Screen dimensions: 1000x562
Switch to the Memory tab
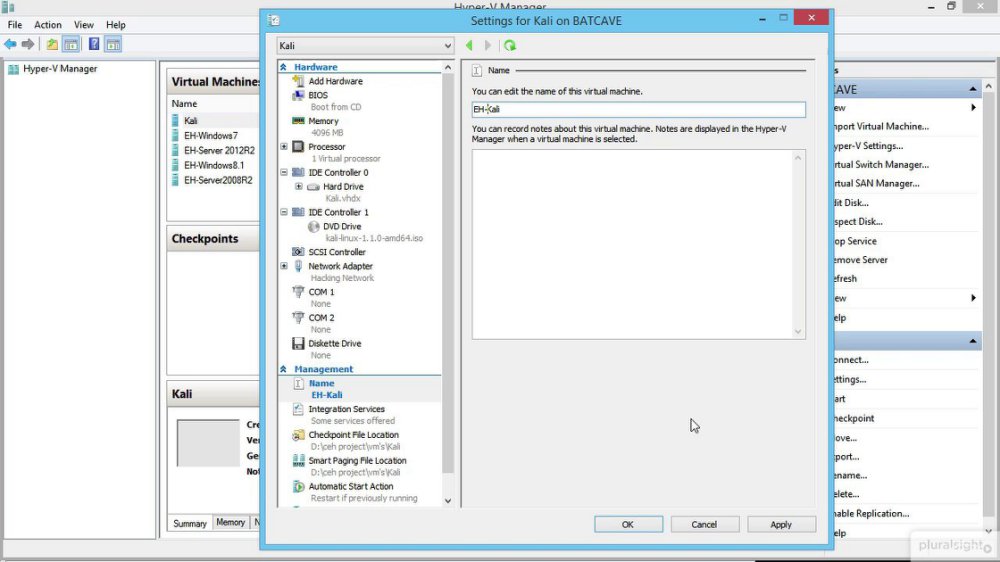[230, 522]
